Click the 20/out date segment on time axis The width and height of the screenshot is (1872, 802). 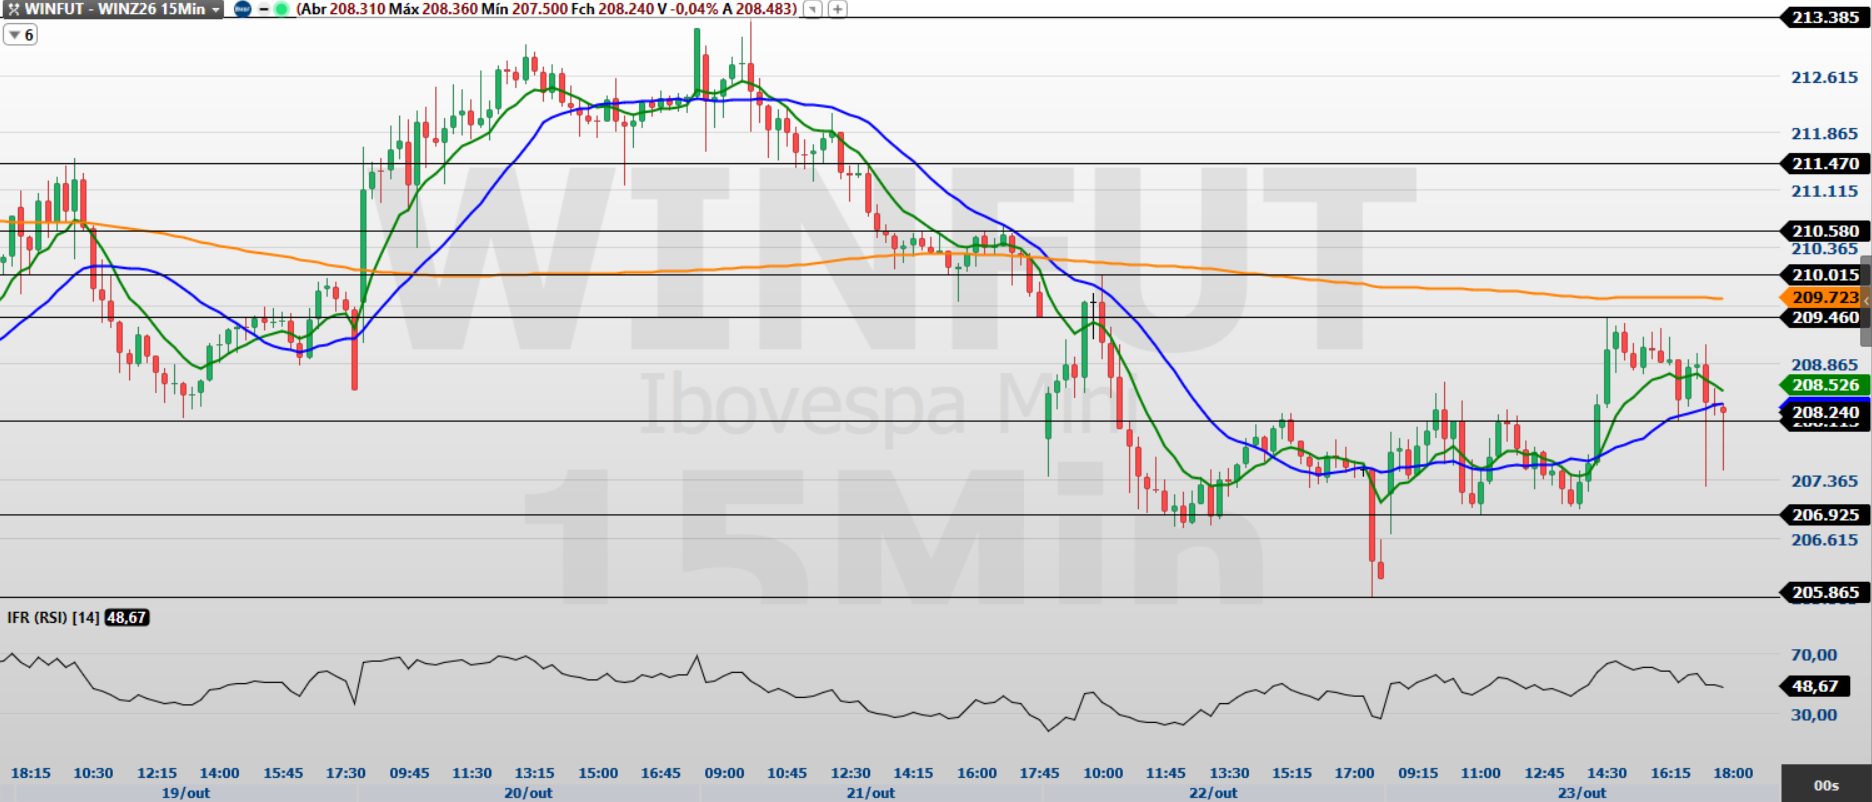point(528,793)
